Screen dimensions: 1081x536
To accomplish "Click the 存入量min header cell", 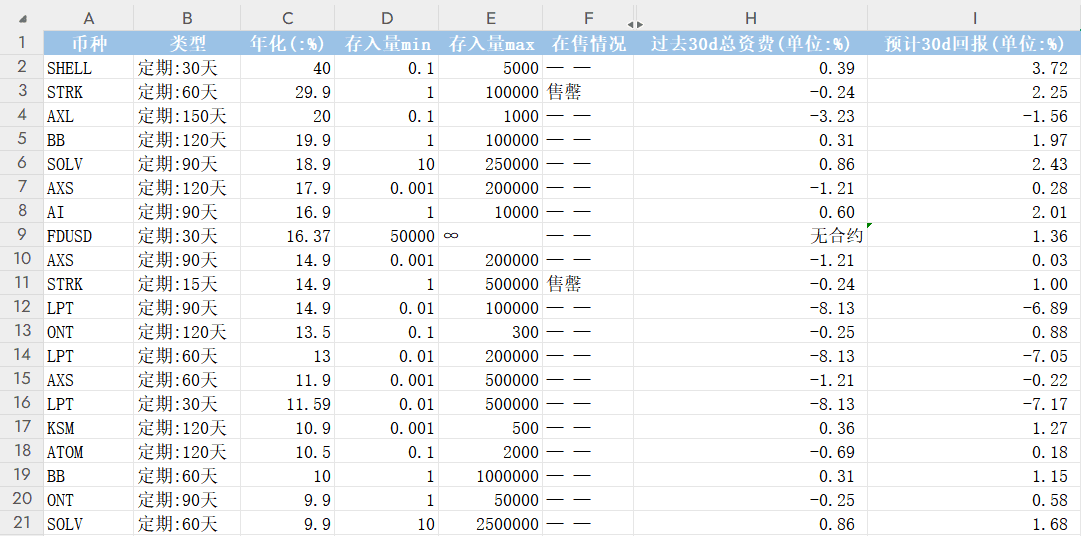I will 386,43.
